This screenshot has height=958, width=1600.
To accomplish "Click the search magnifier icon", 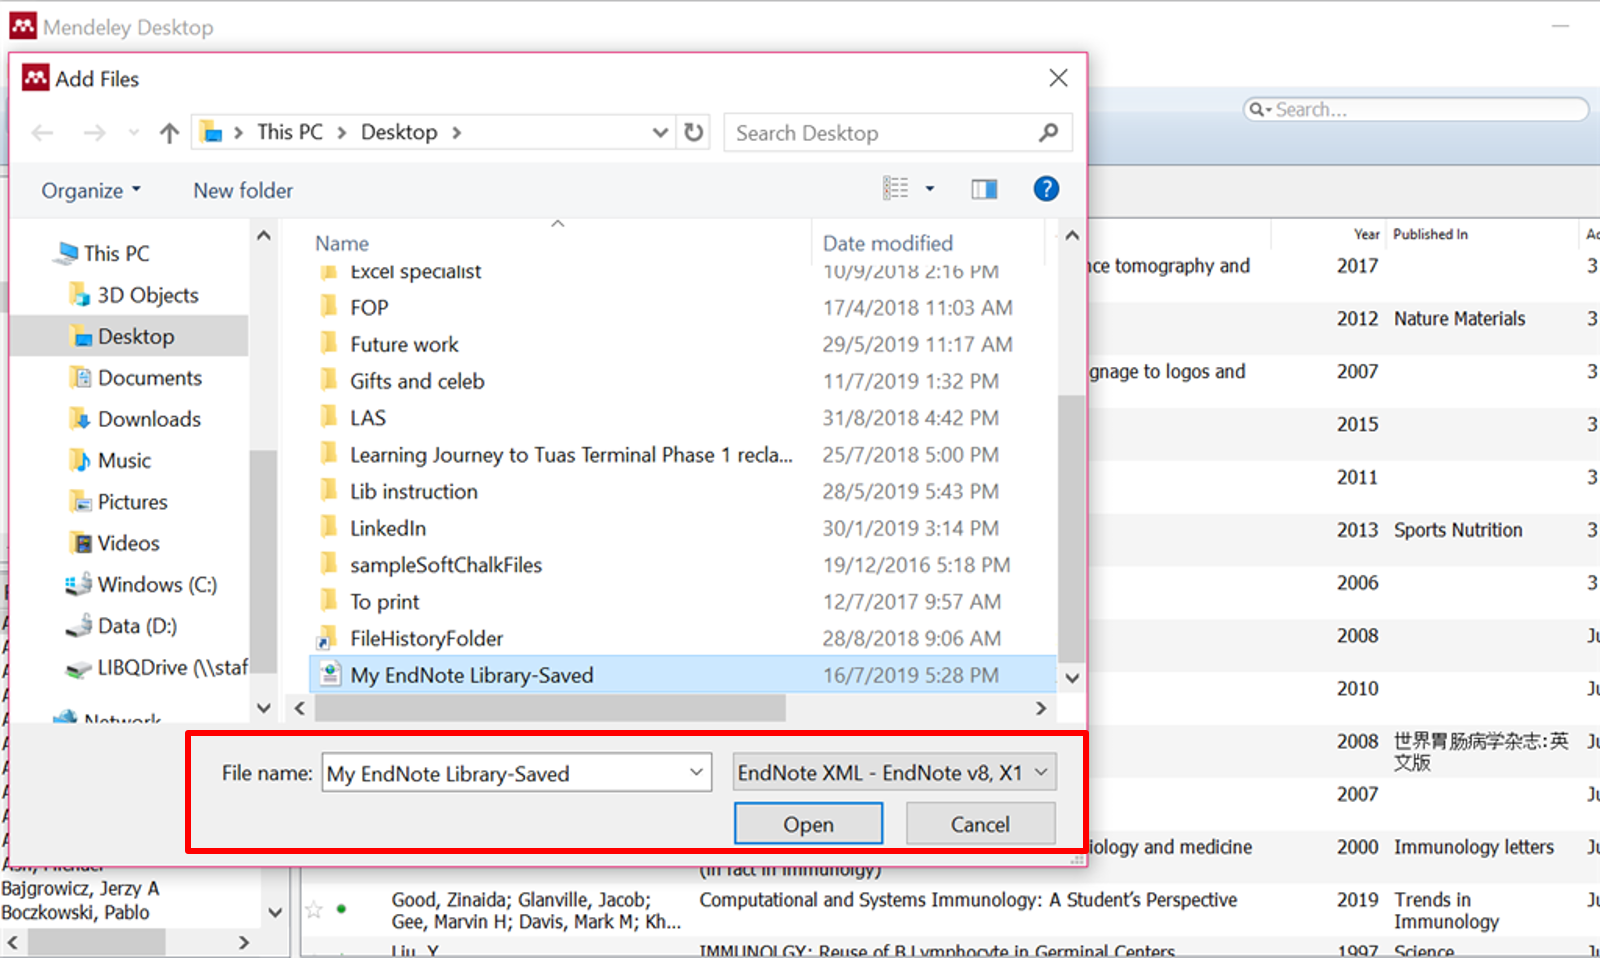I will (x=1048, y=132).
